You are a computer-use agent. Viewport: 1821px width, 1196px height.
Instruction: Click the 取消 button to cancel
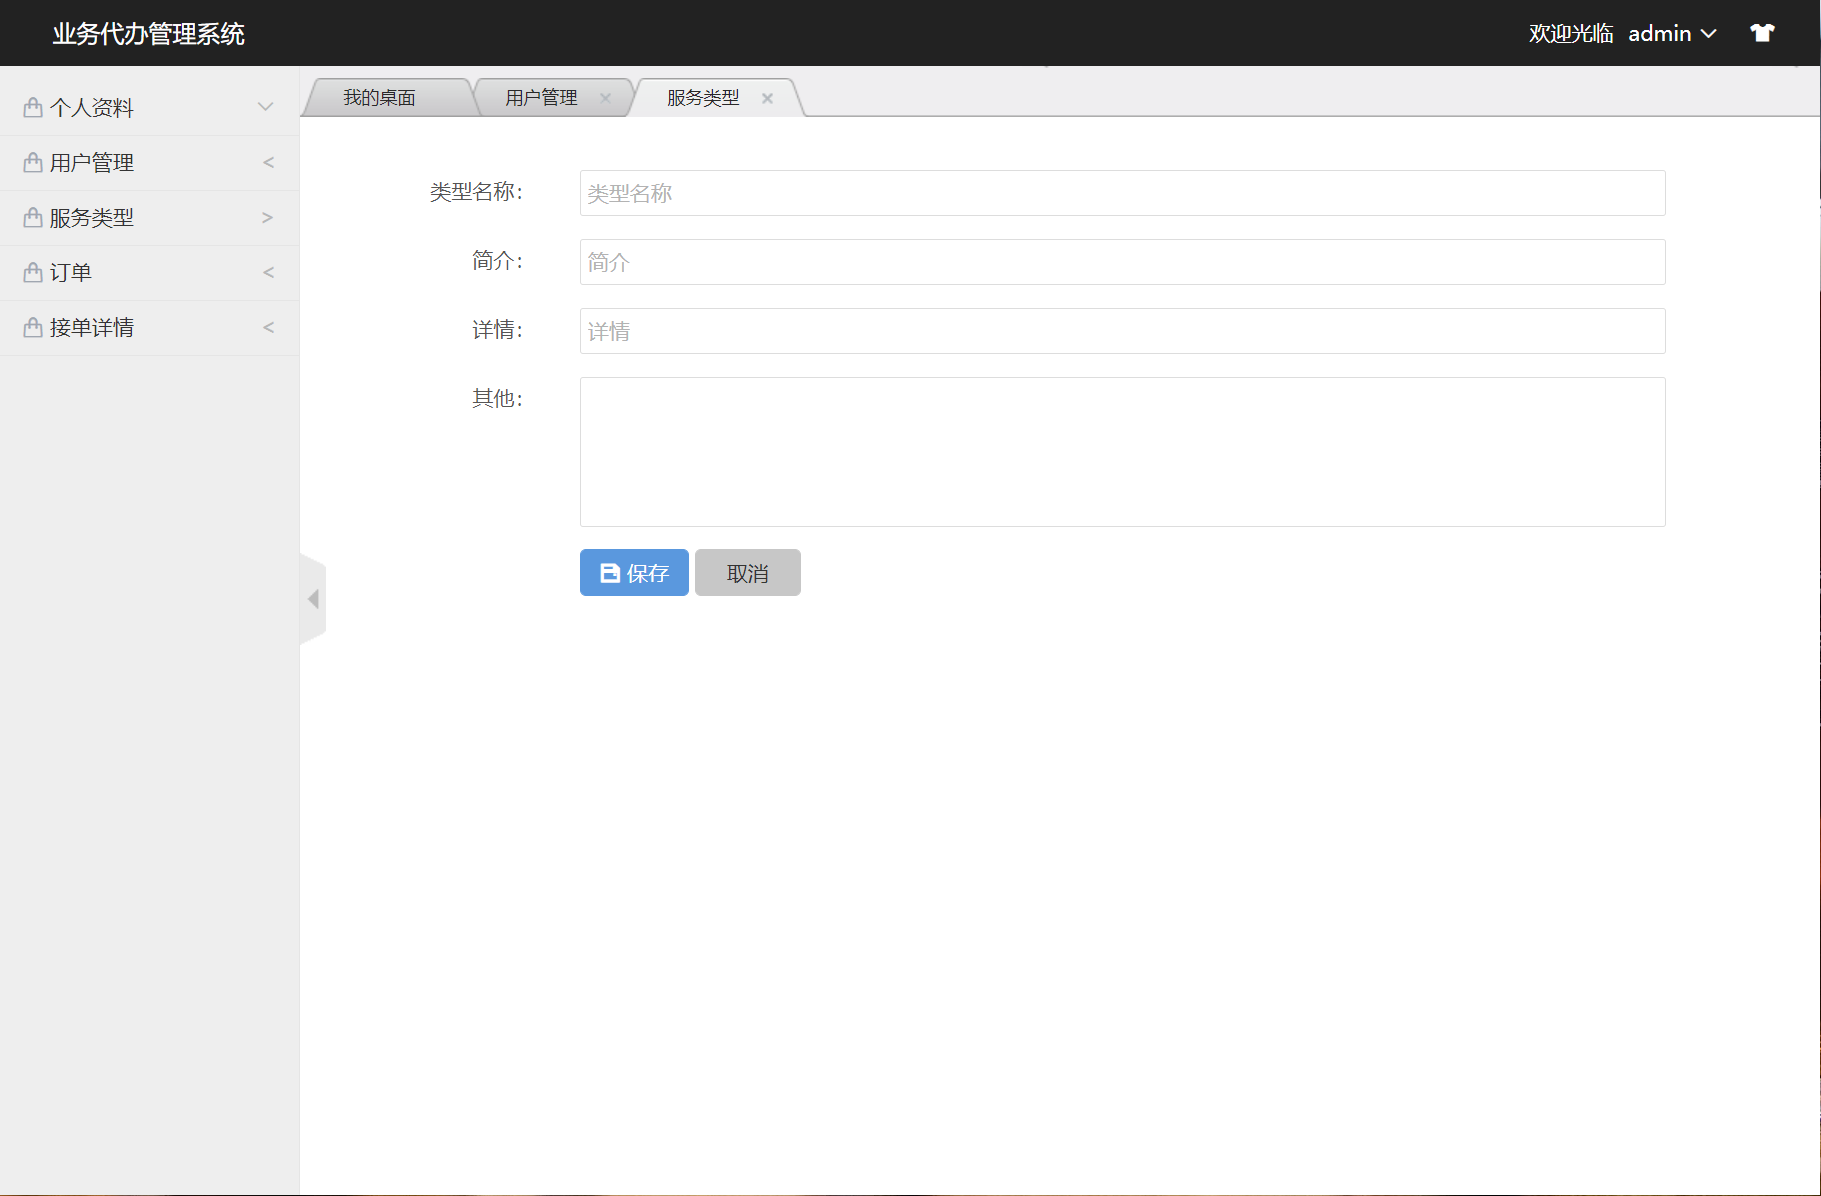pyautogui.click(x=747, y=572)
